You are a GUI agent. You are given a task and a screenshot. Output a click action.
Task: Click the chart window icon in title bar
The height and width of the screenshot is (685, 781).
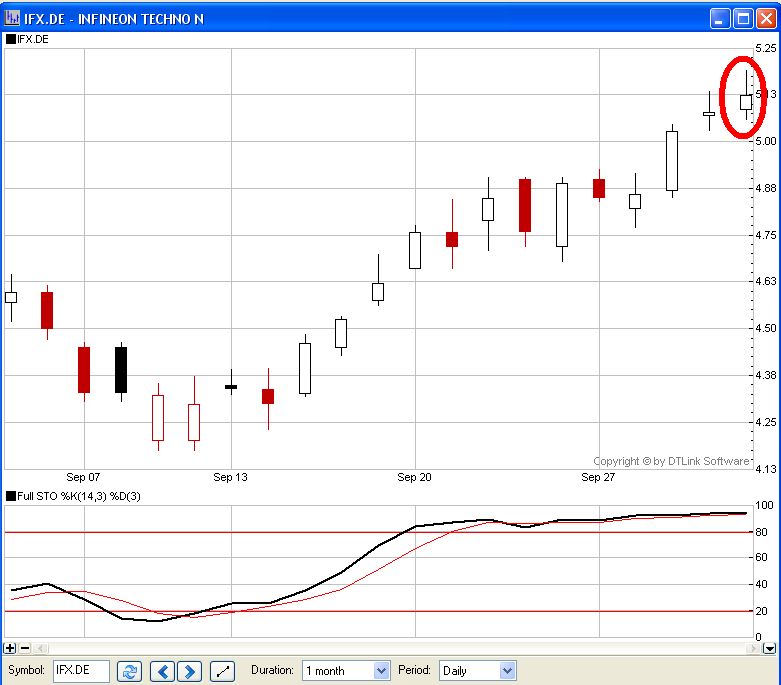pos(11,18)
